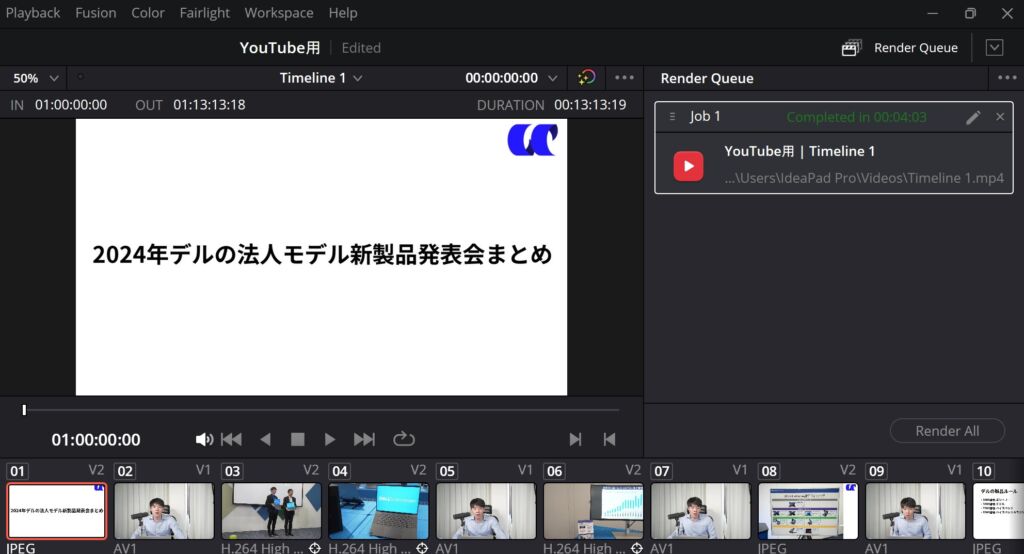Jump to the first frame button
The width and height of the screenshot is (1024, 554).
(x=231, y=439)
